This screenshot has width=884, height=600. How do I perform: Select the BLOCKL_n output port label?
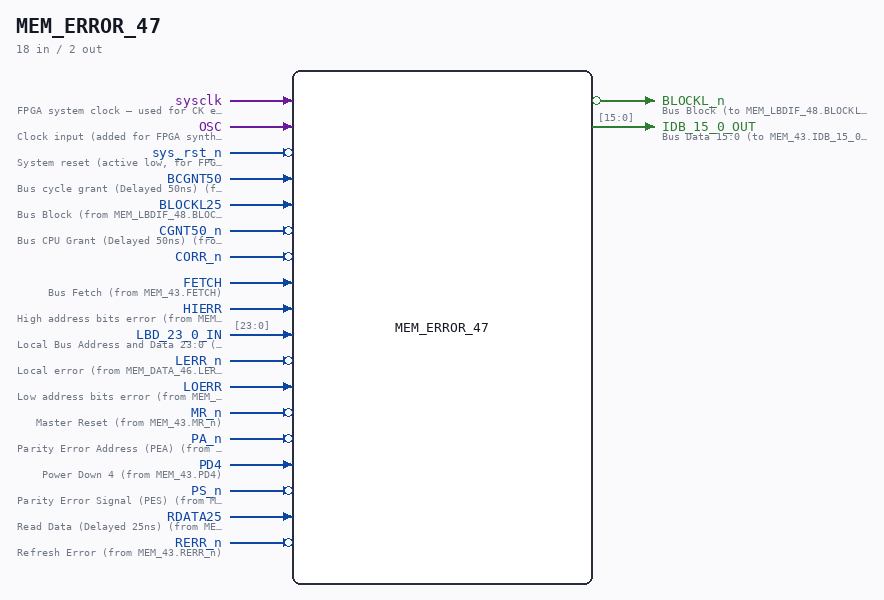click(693, 100)
